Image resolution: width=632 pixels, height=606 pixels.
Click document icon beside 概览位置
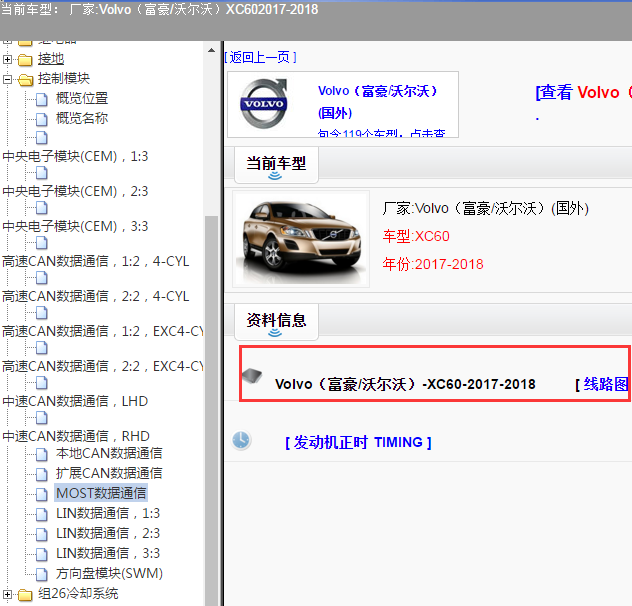(x=42, y=99)
